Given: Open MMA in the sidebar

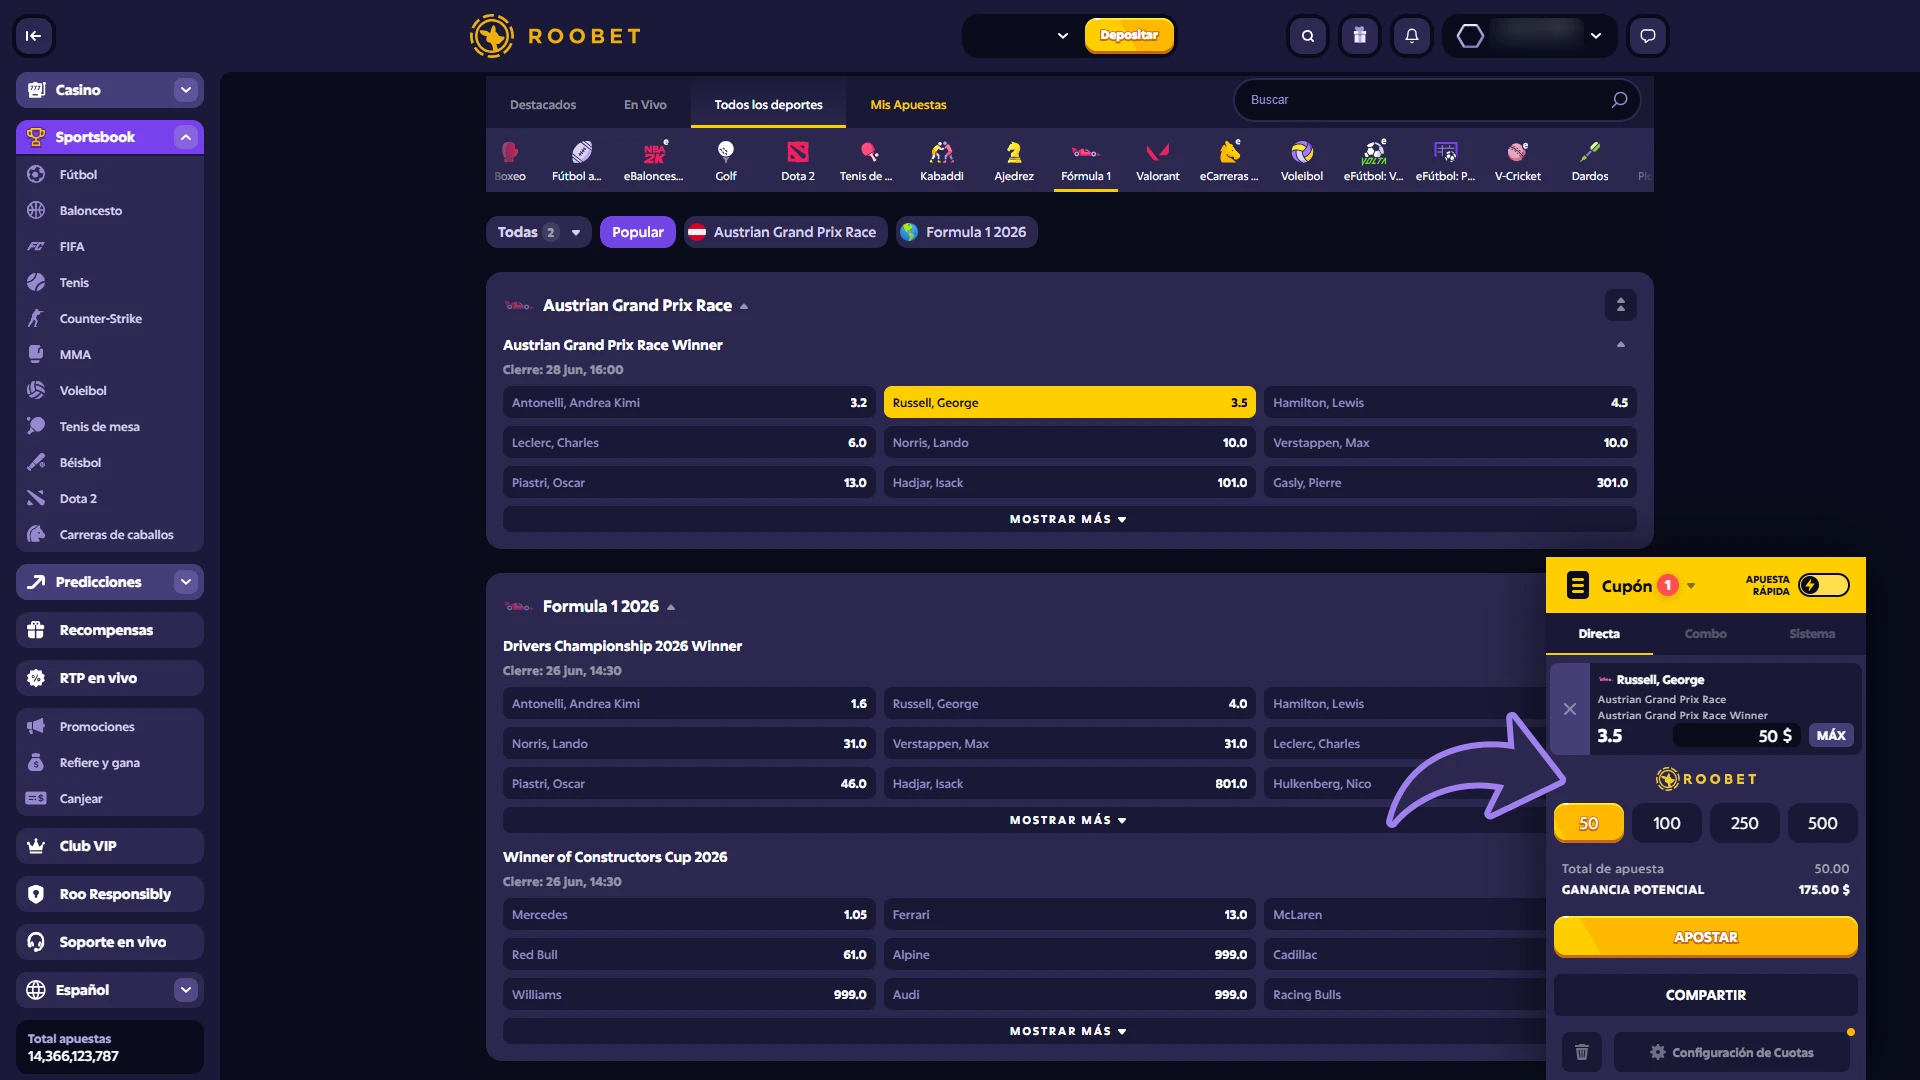Looking at the screenshot, I should 110,354.
